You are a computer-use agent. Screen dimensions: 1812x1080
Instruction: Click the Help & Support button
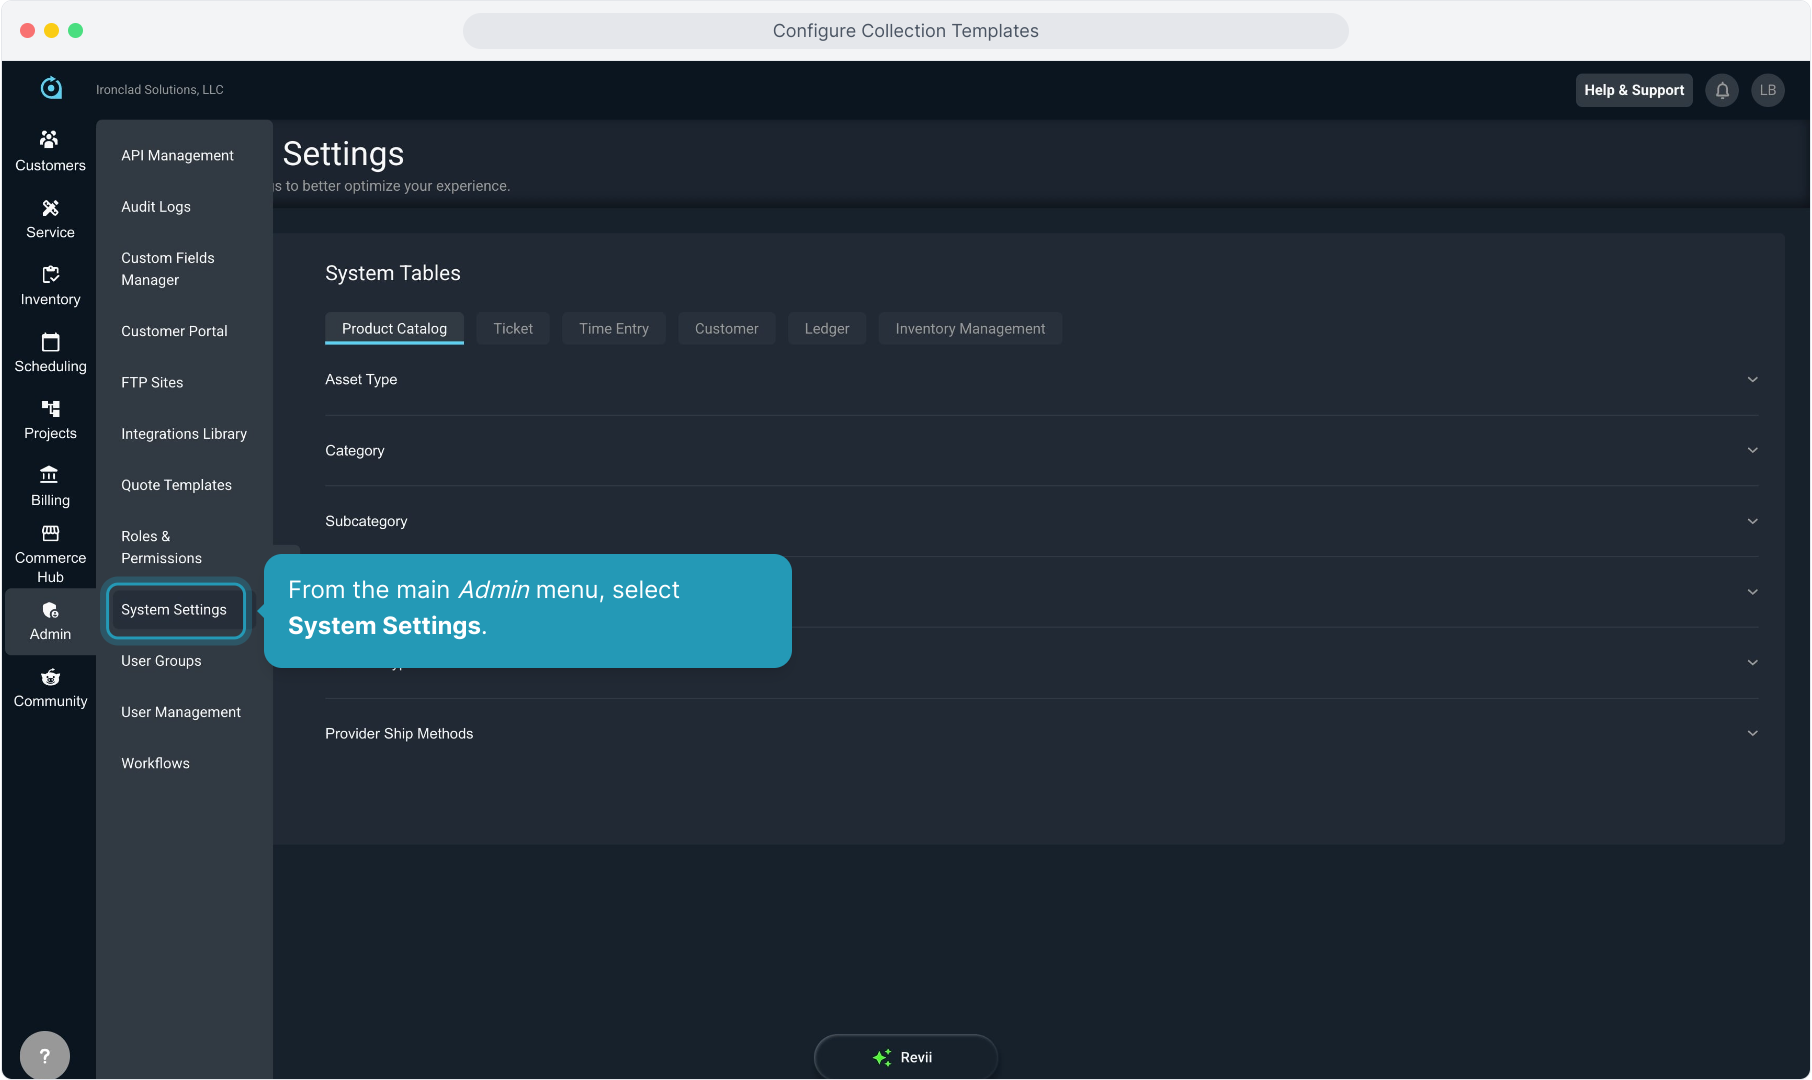click(1633, 90)
